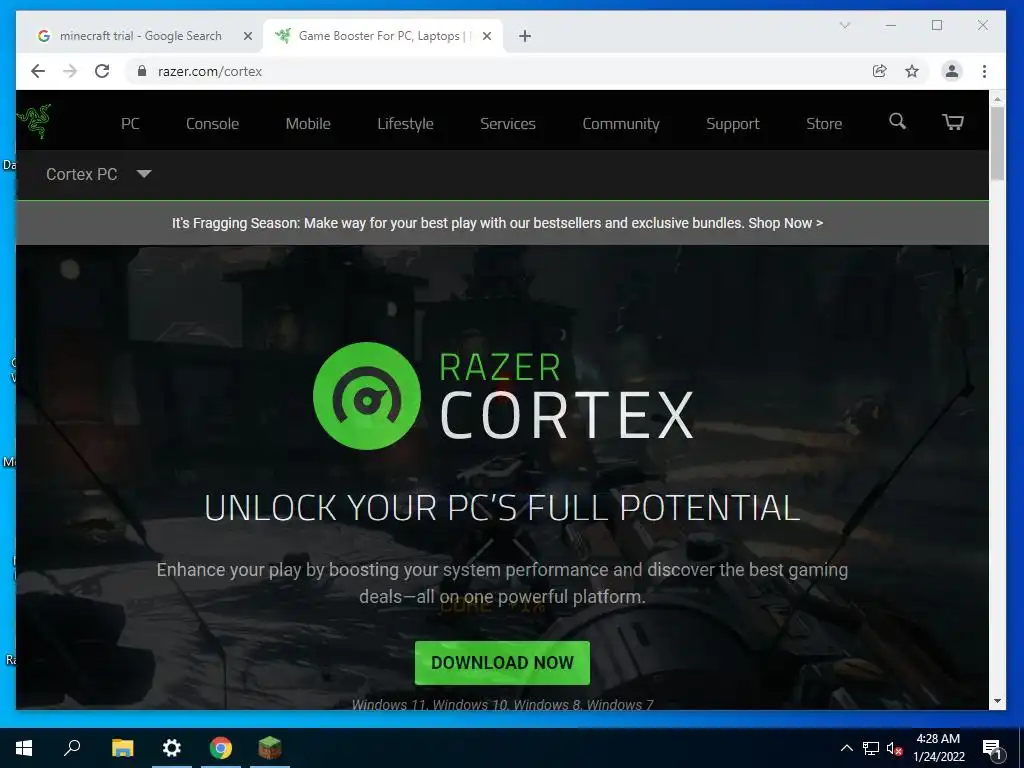Click Chrome icon in taskbar
The height and width of the screenshot is (768, 1024).
[221, 748]
